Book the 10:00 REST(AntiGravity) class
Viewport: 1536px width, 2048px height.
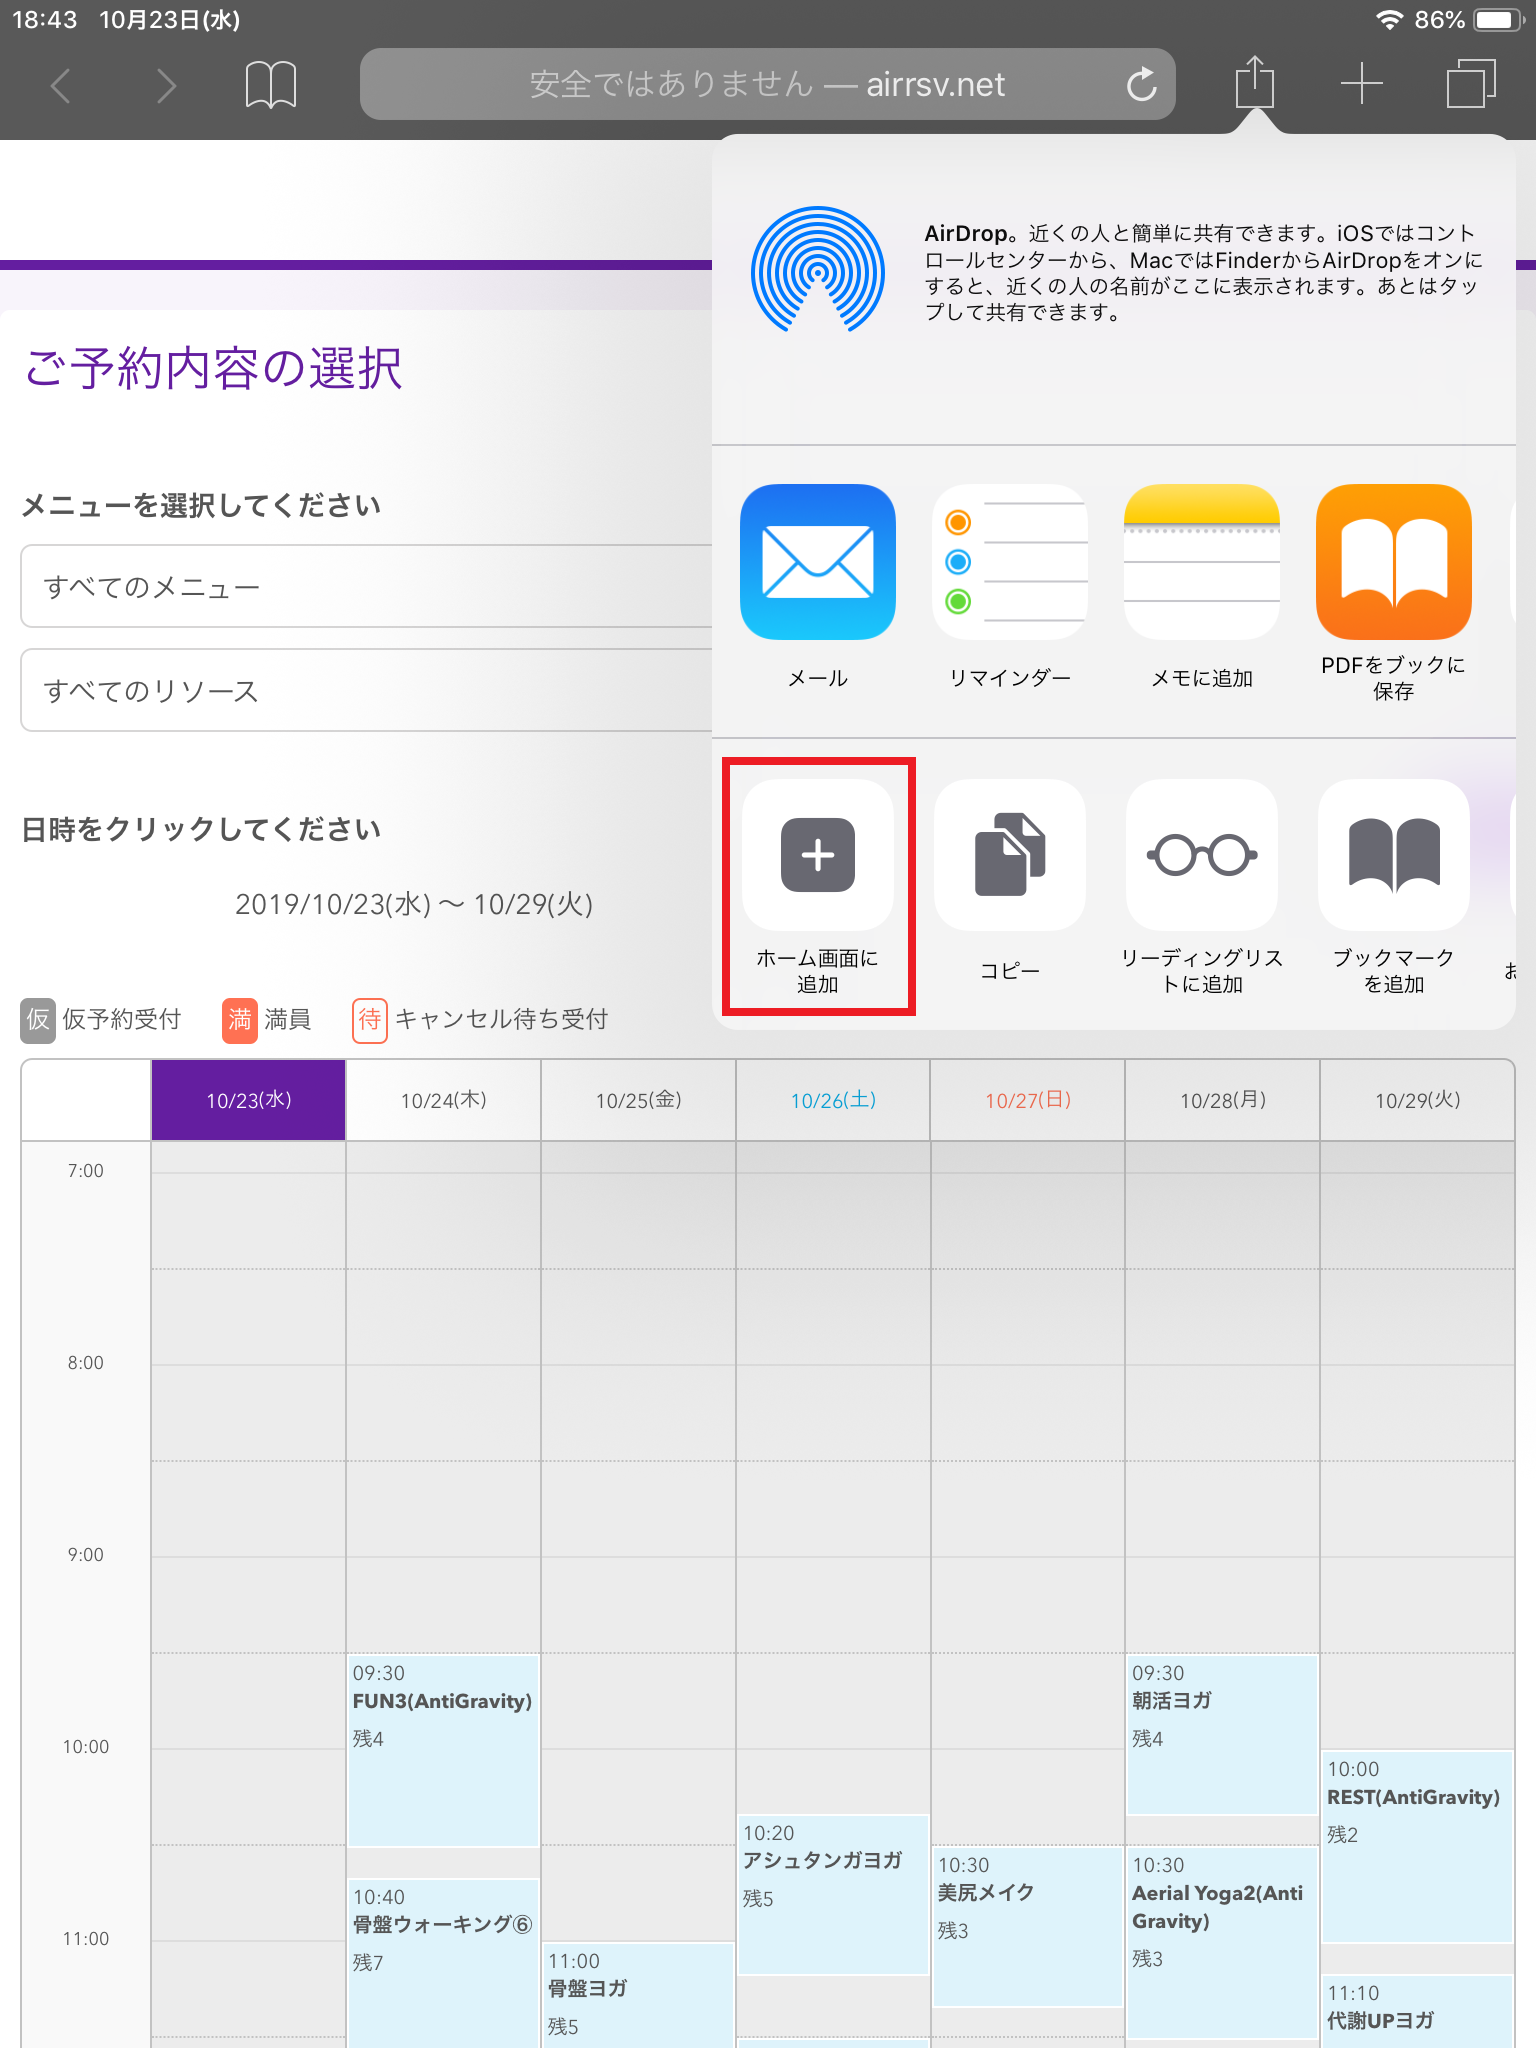point(1418,1847)
